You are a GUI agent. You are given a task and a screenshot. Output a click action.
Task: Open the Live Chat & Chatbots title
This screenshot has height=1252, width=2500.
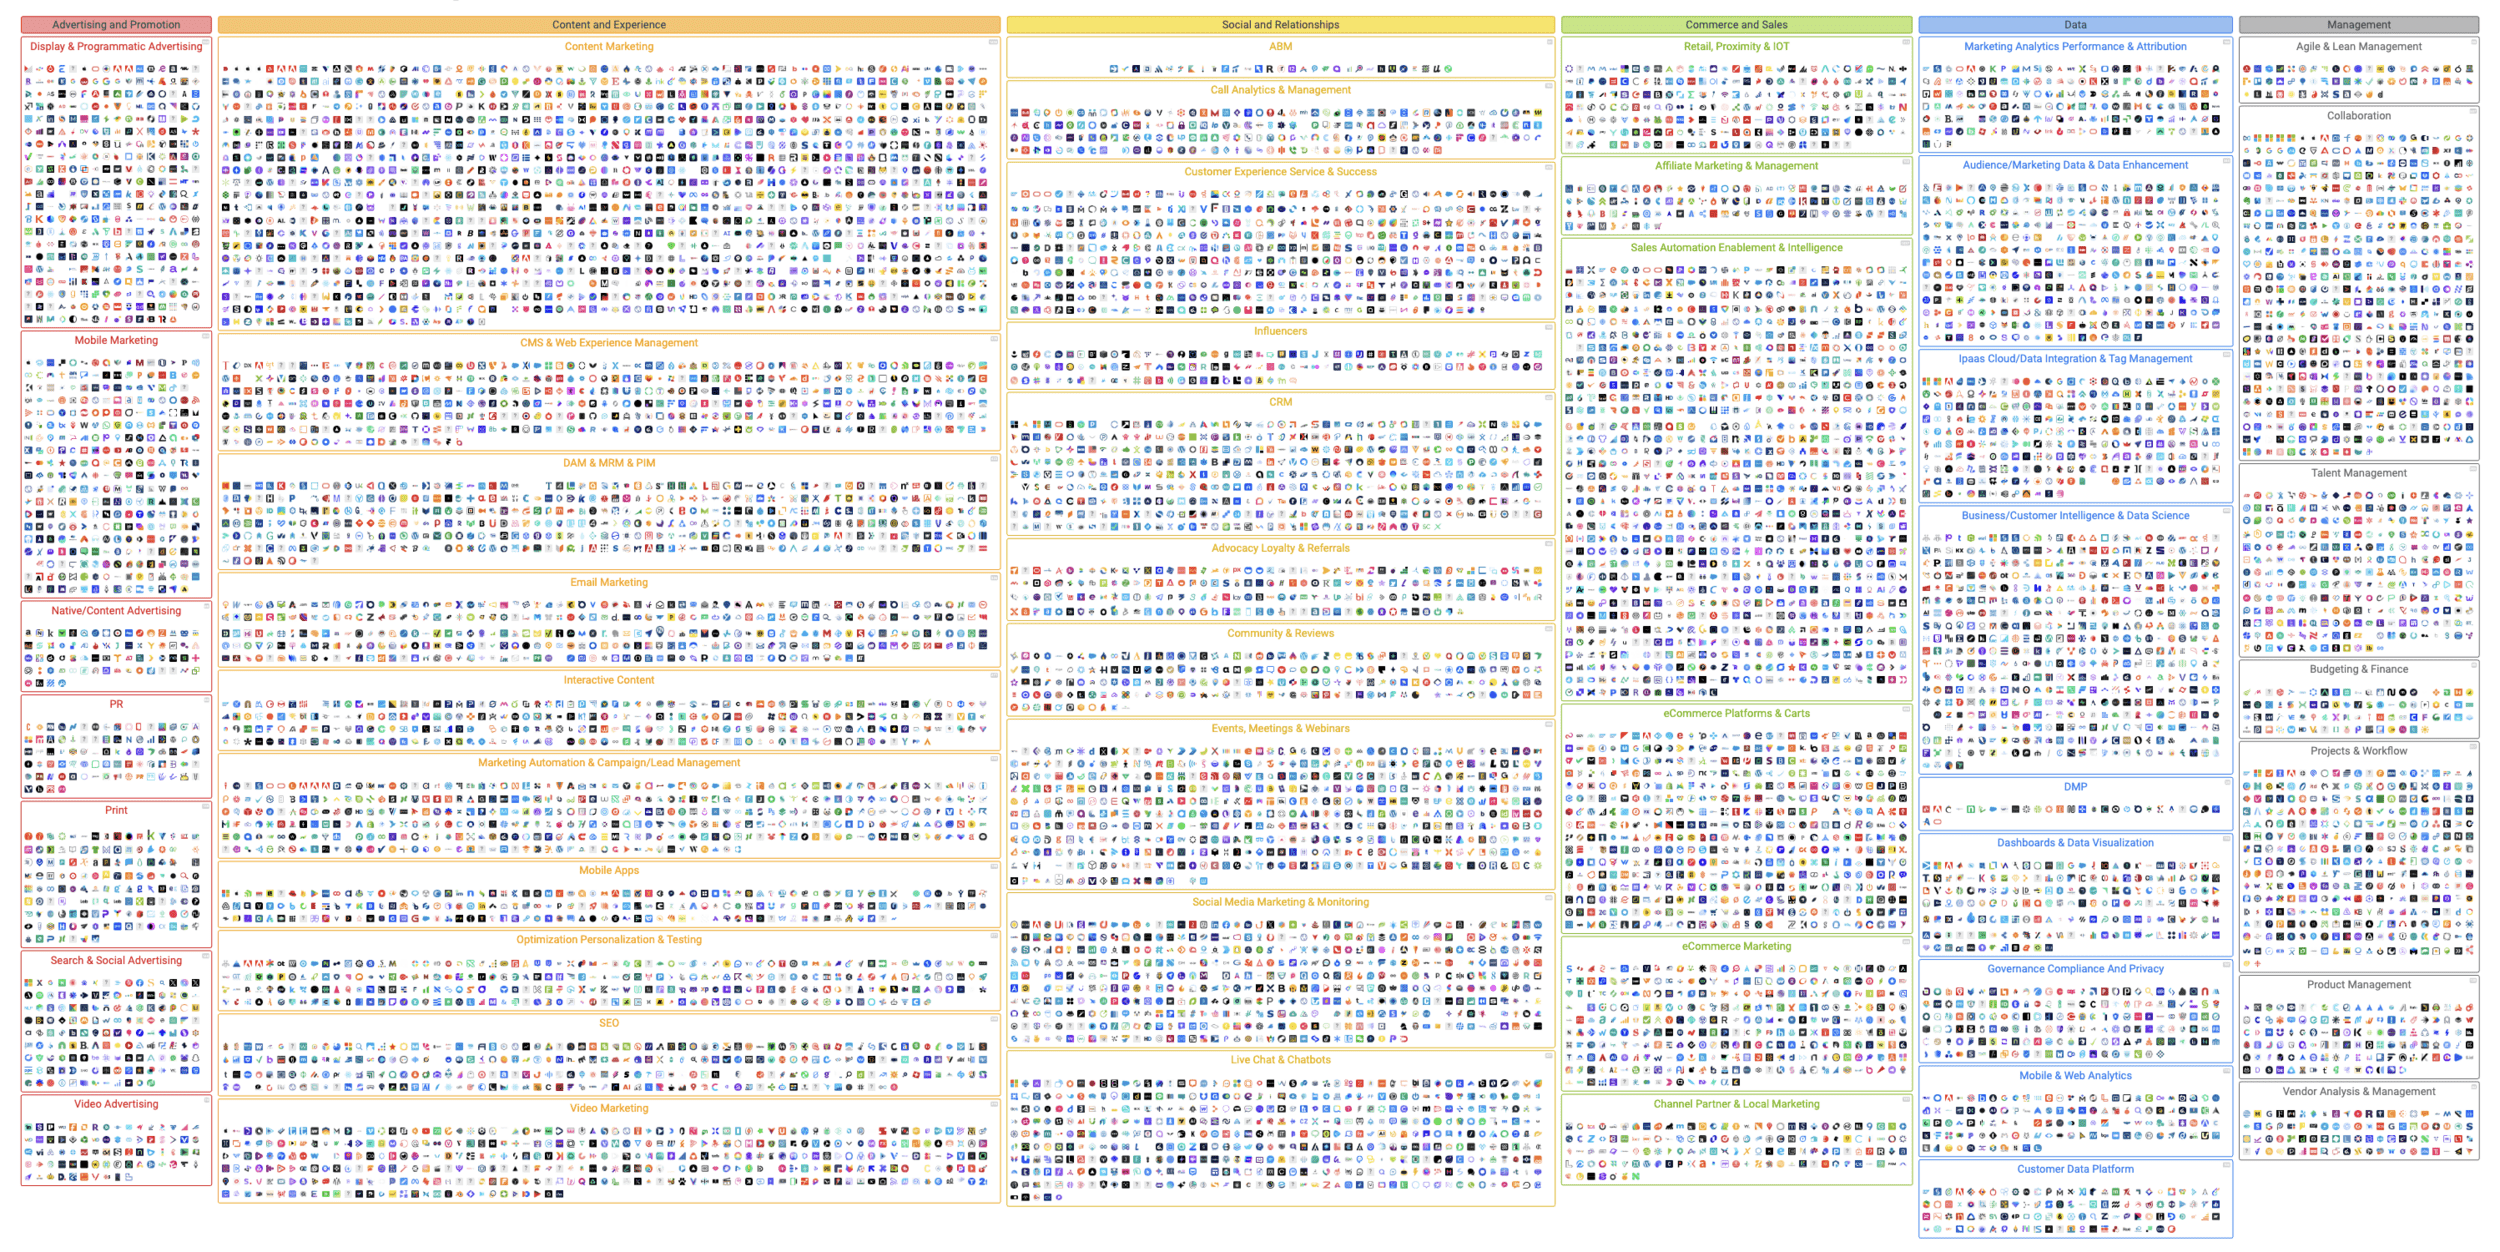click(1280, 1060)
